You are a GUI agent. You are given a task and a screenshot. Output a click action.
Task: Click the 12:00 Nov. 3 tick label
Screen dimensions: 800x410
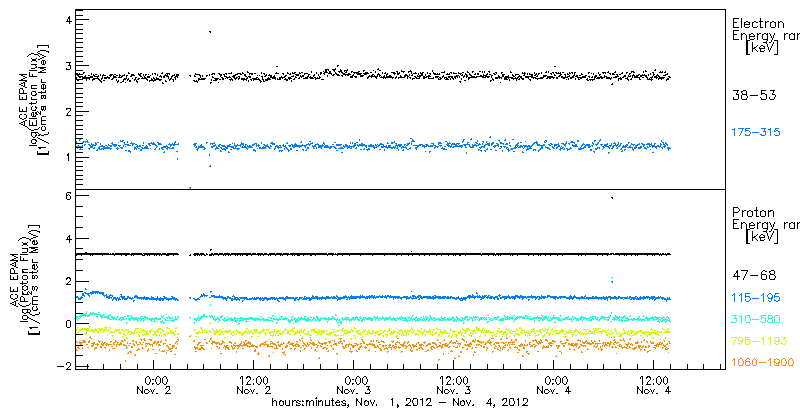454,386
